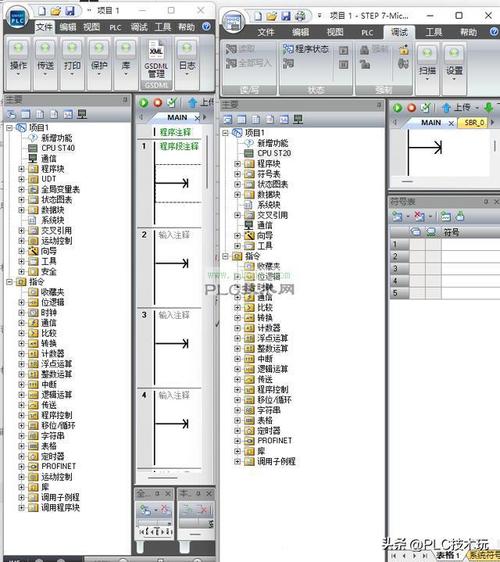Click the Save icon in right title bar
Screen dimensions: 500x562
(x=286, y=16)
